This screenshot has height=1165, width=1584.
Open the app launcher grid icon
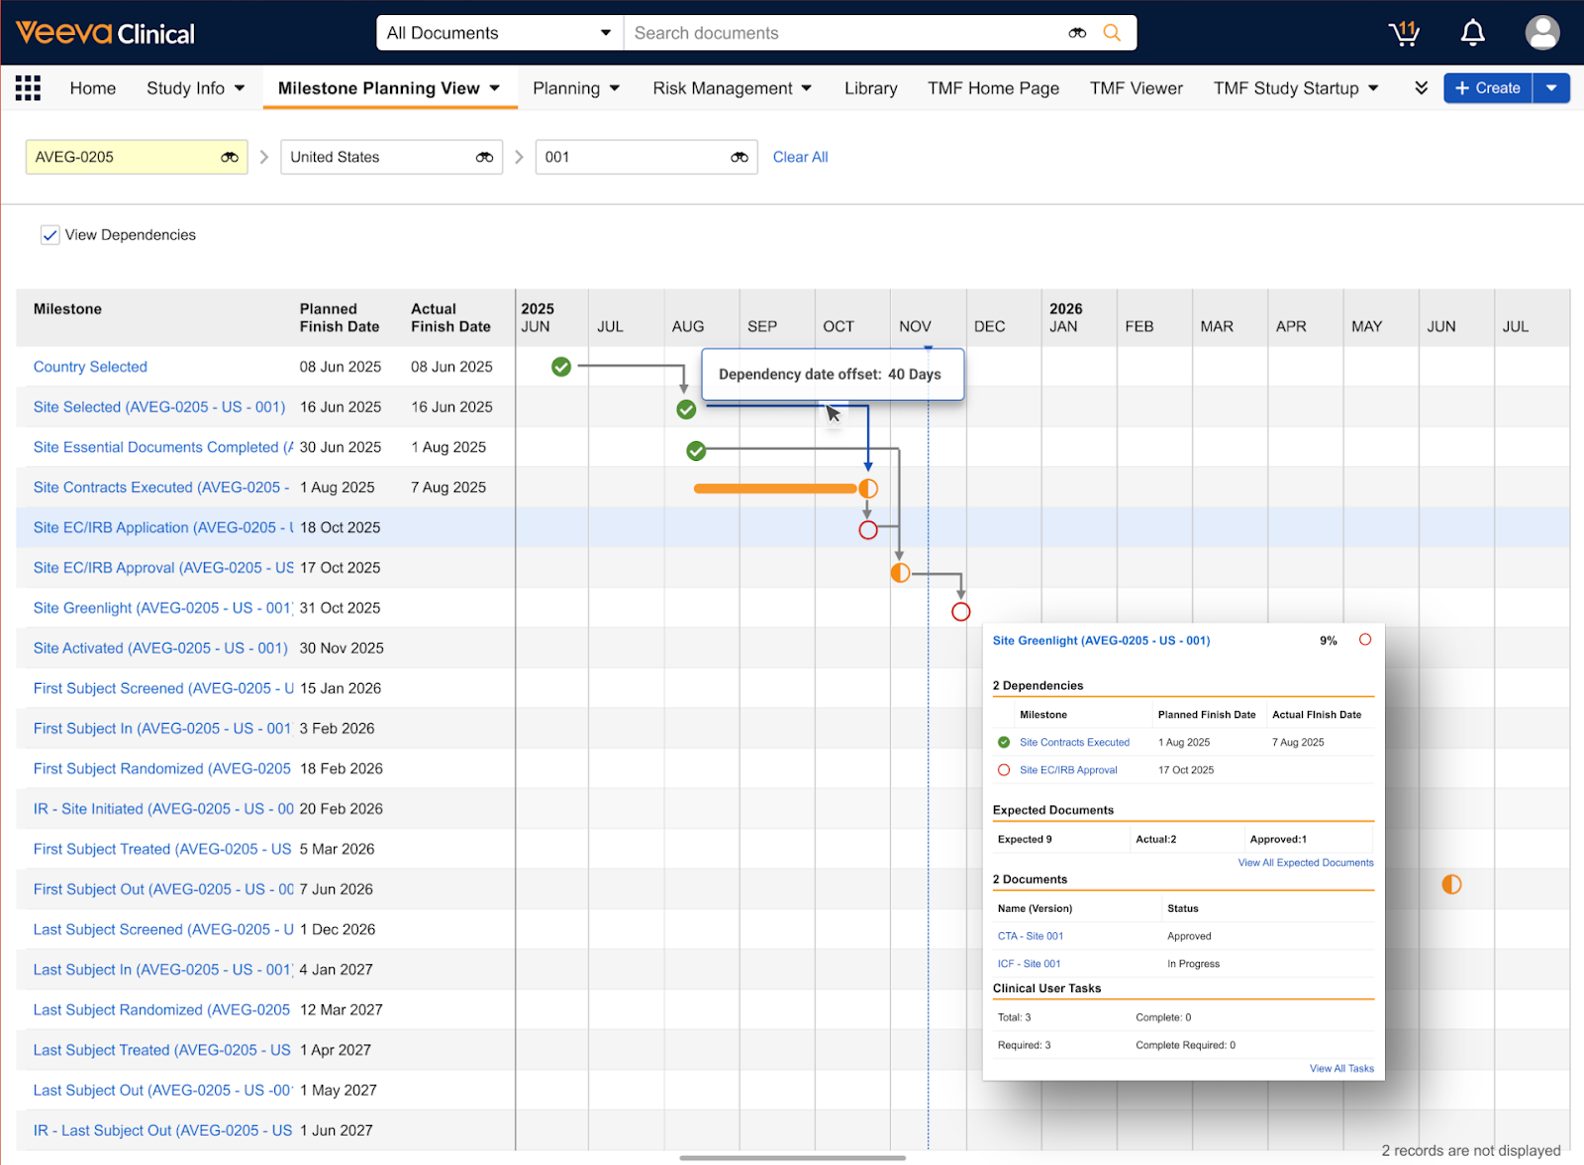(x=28, y=88)
